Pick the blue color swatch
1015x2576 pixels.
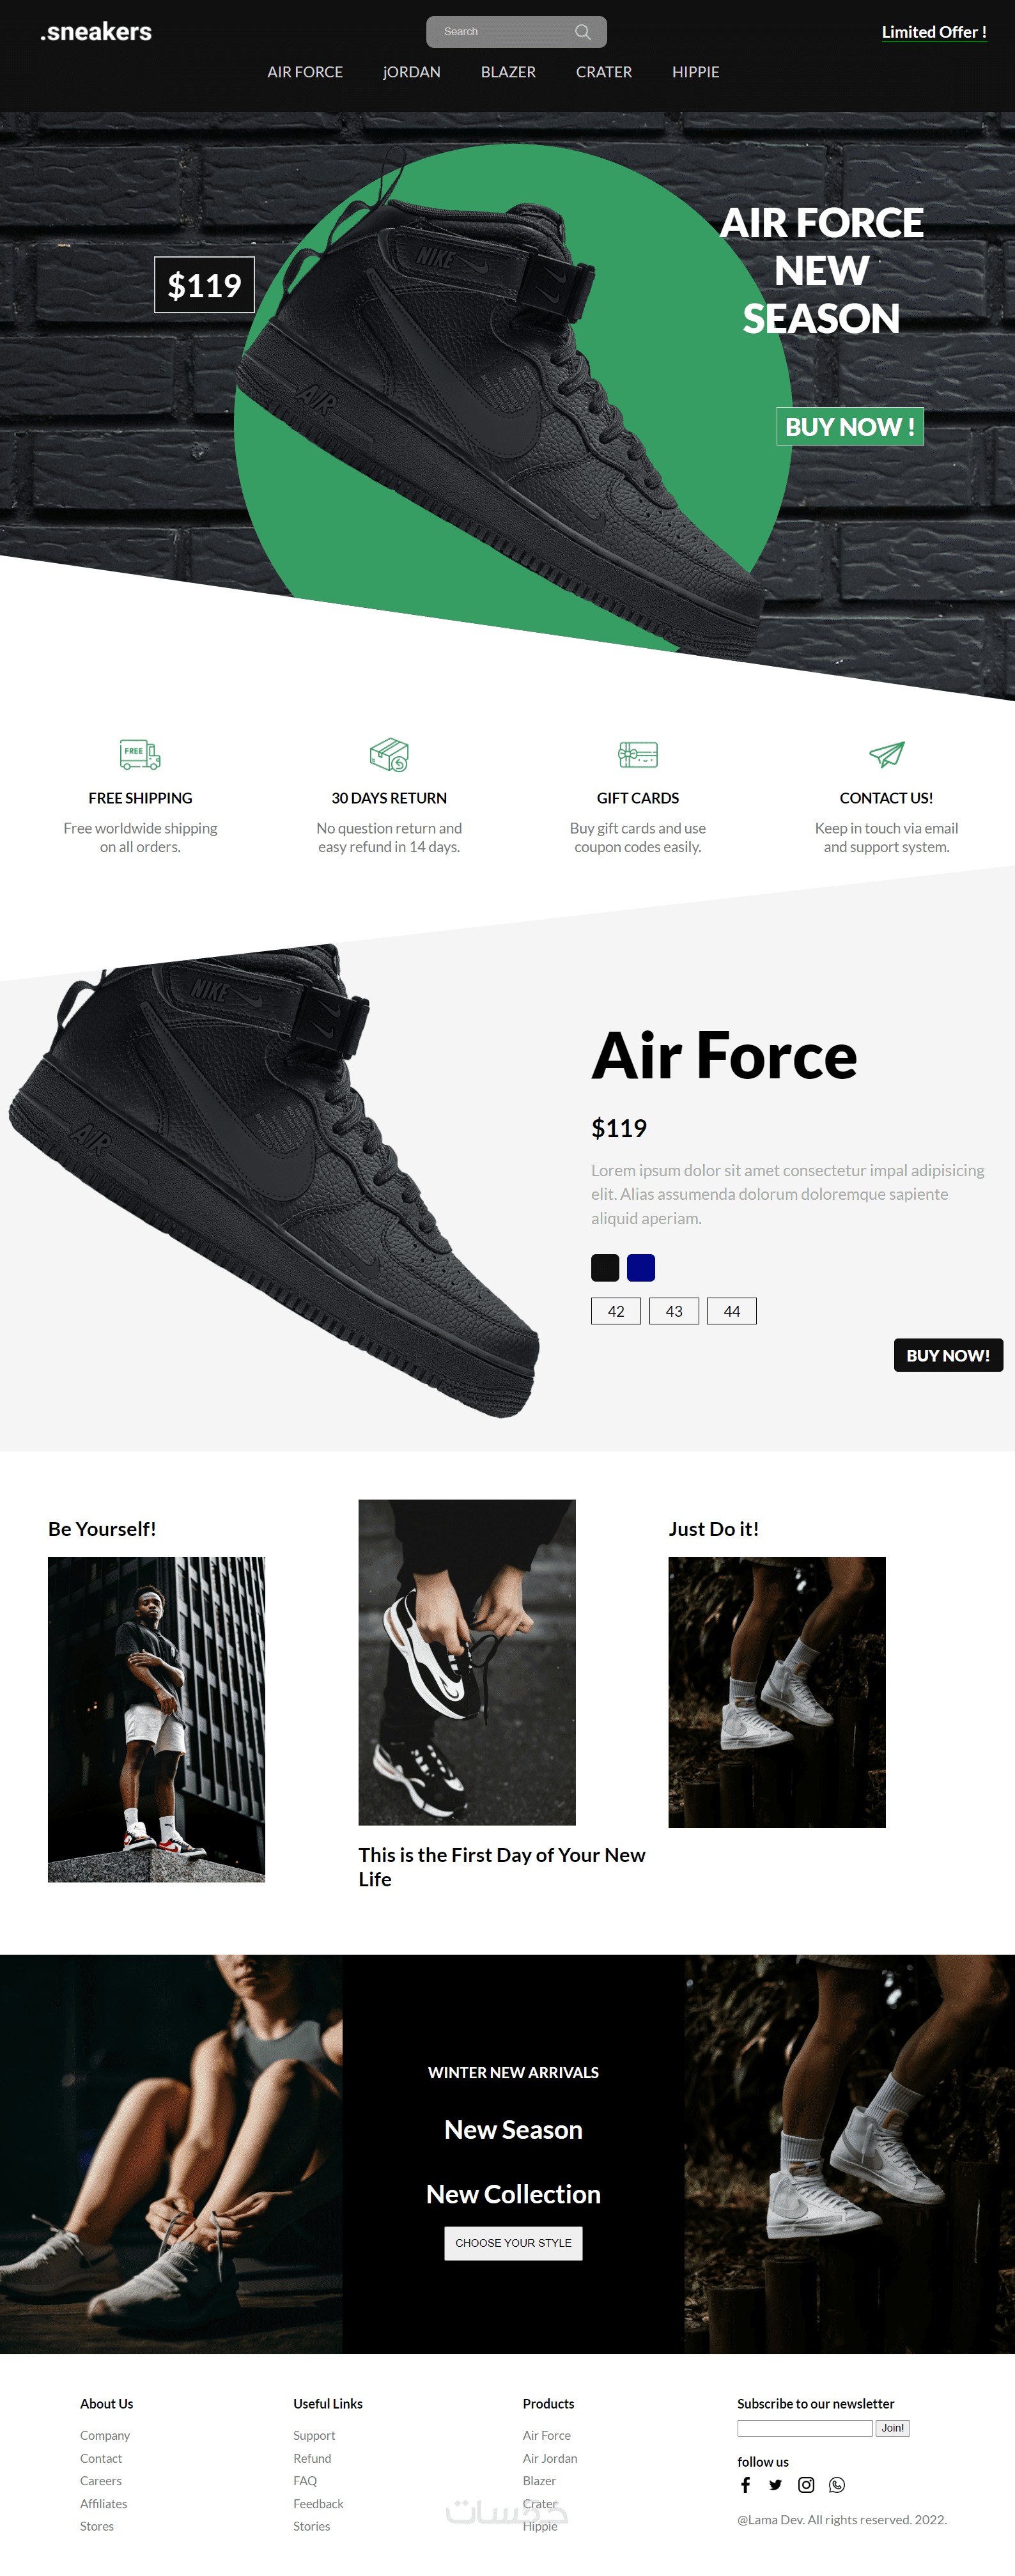click(x=641, y=1268)
